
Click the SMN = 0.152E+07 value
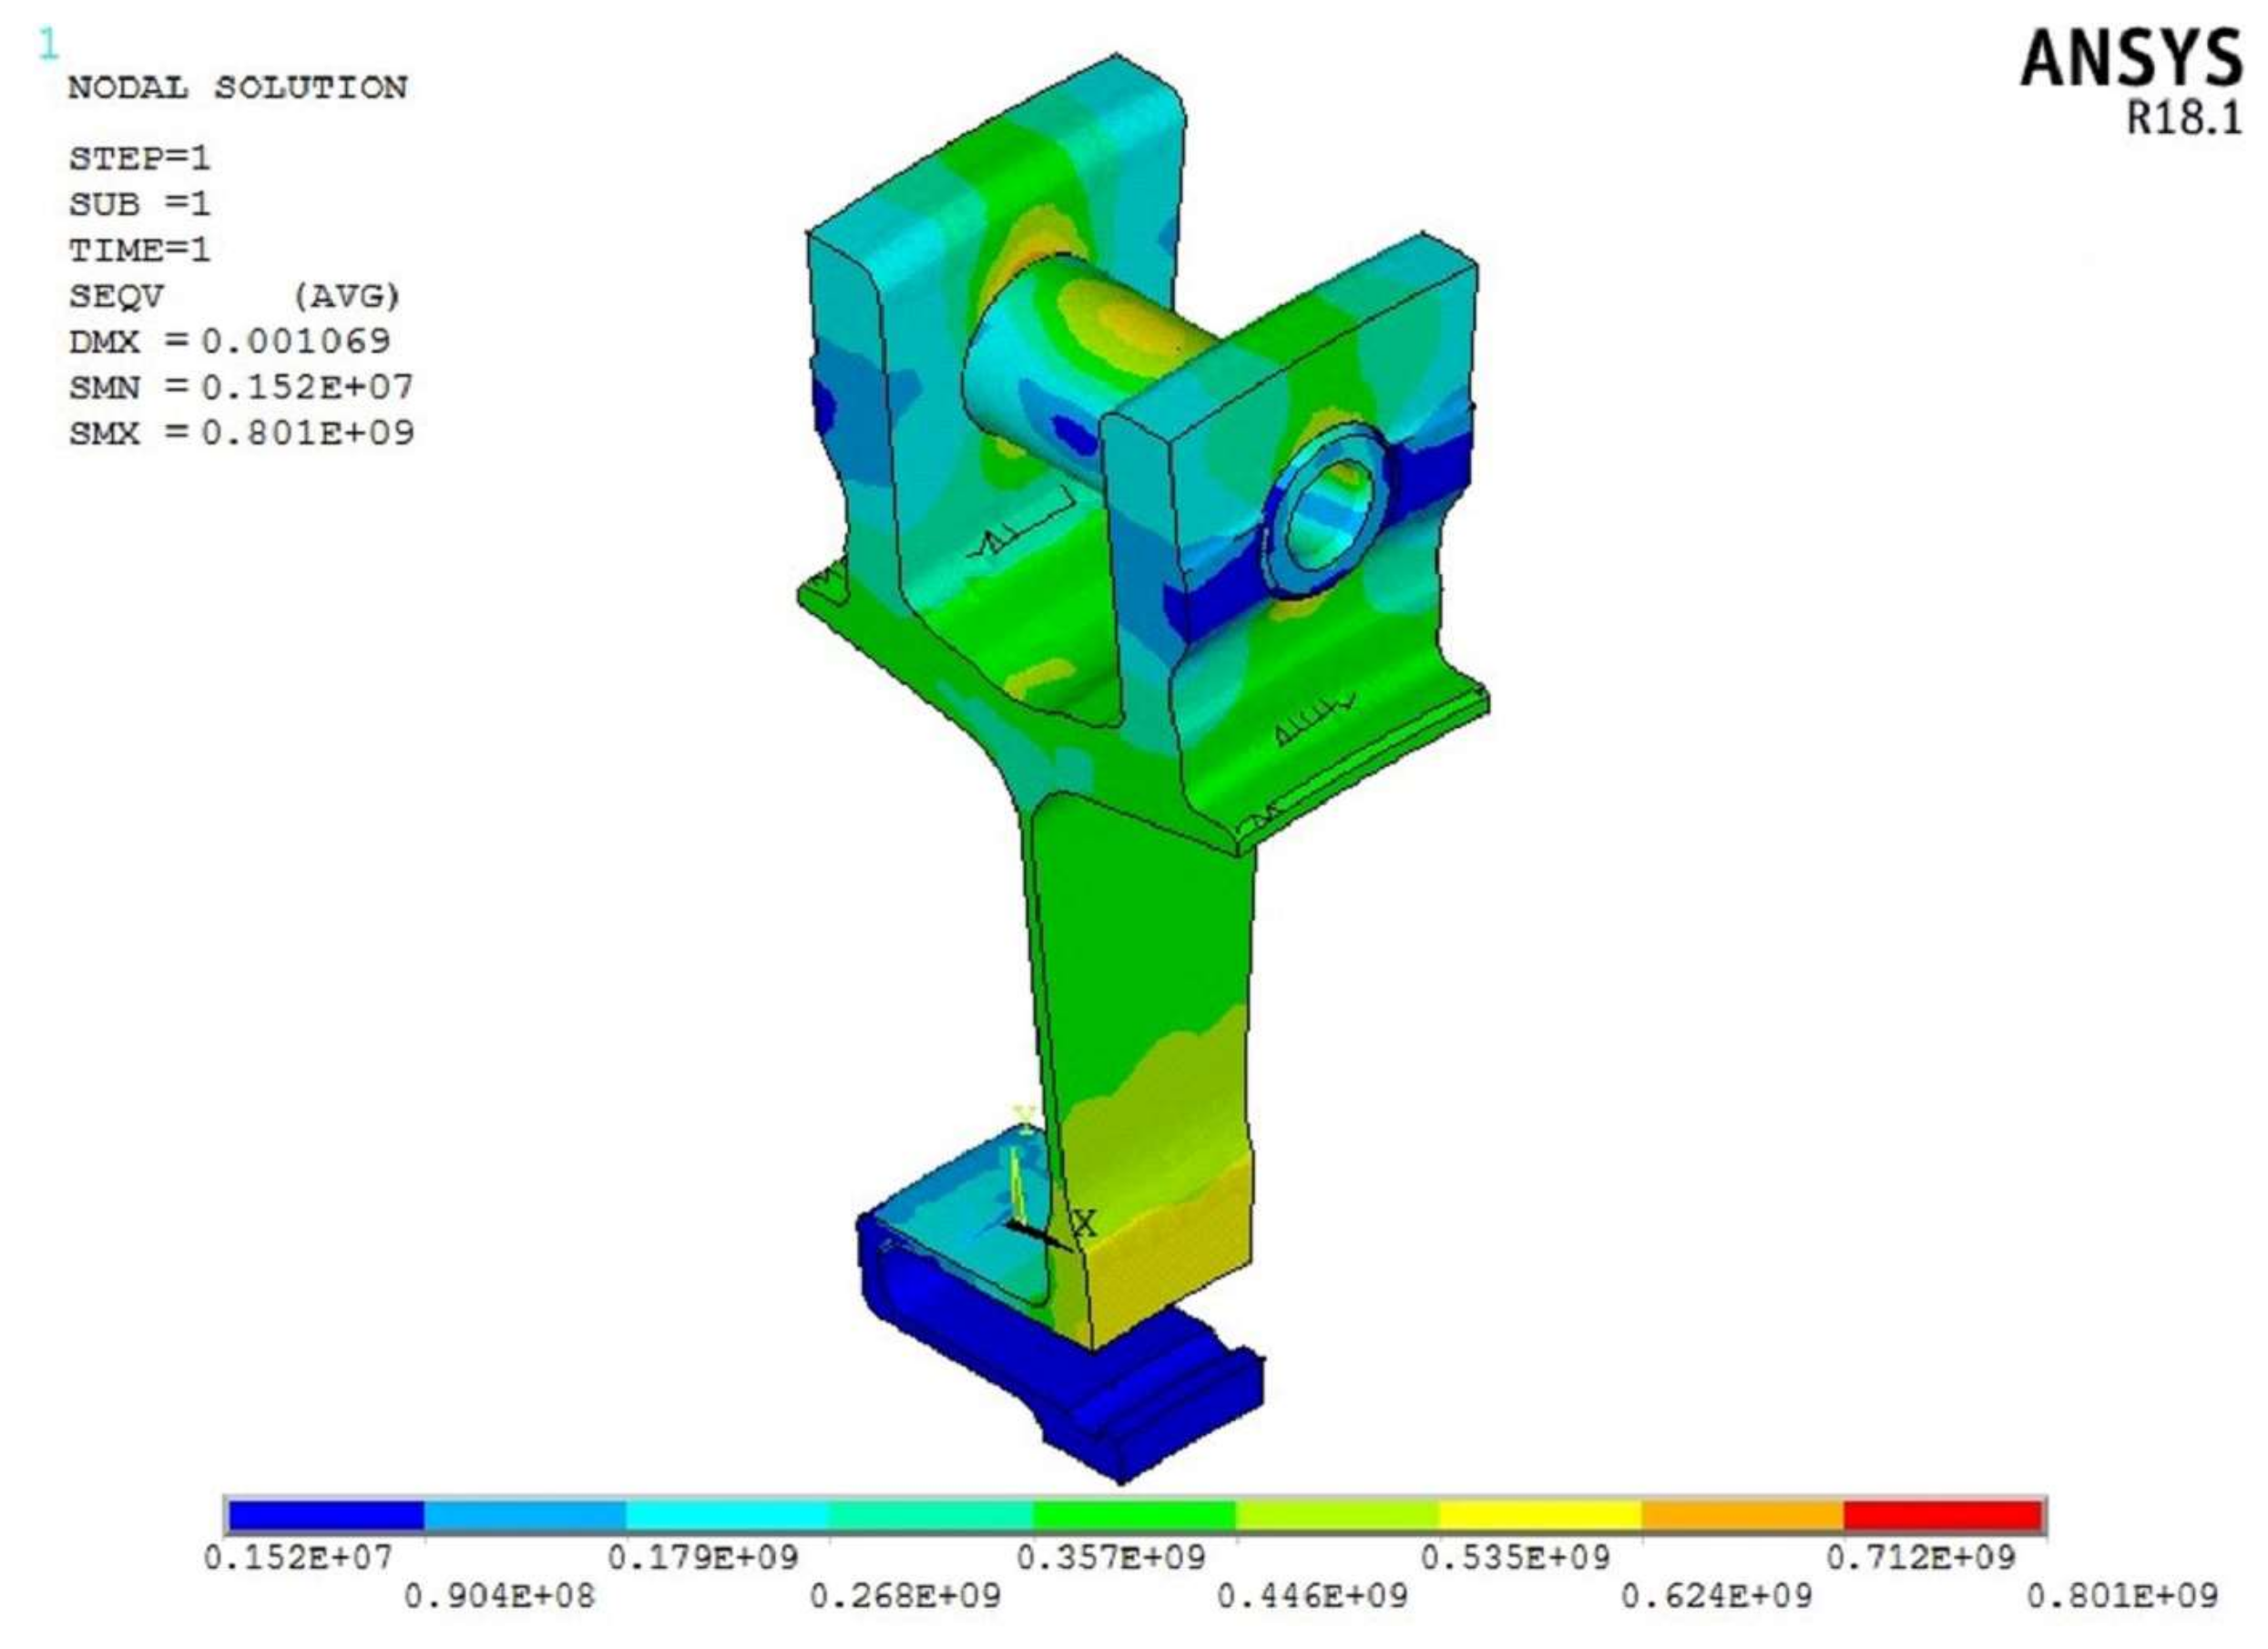(241, 387)
